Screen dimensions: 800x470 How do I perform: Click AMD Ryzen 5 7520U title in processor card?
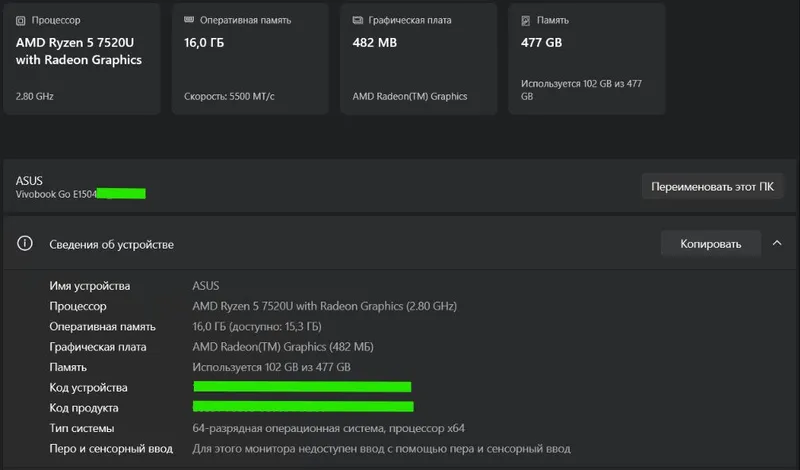point(79,52)
